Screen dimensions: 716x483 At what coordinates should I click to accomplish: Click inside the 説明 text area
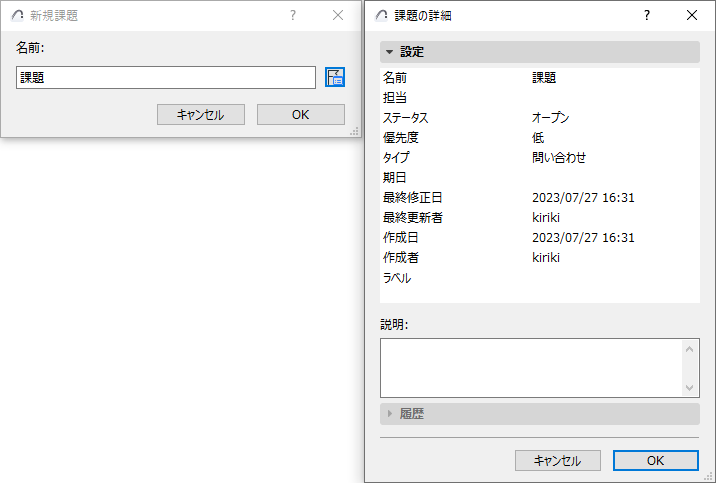[x=531, y=368]
